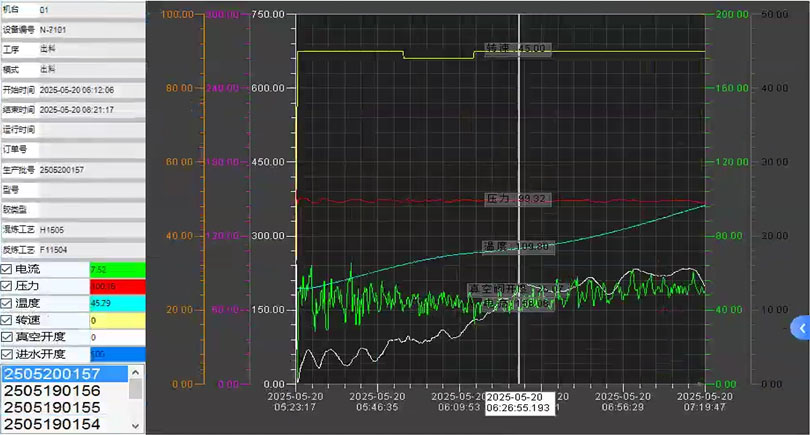Viewport: 810px width, 435px height.
Task: Select batch 2505190156 in the list
Action: click(55, 390)
